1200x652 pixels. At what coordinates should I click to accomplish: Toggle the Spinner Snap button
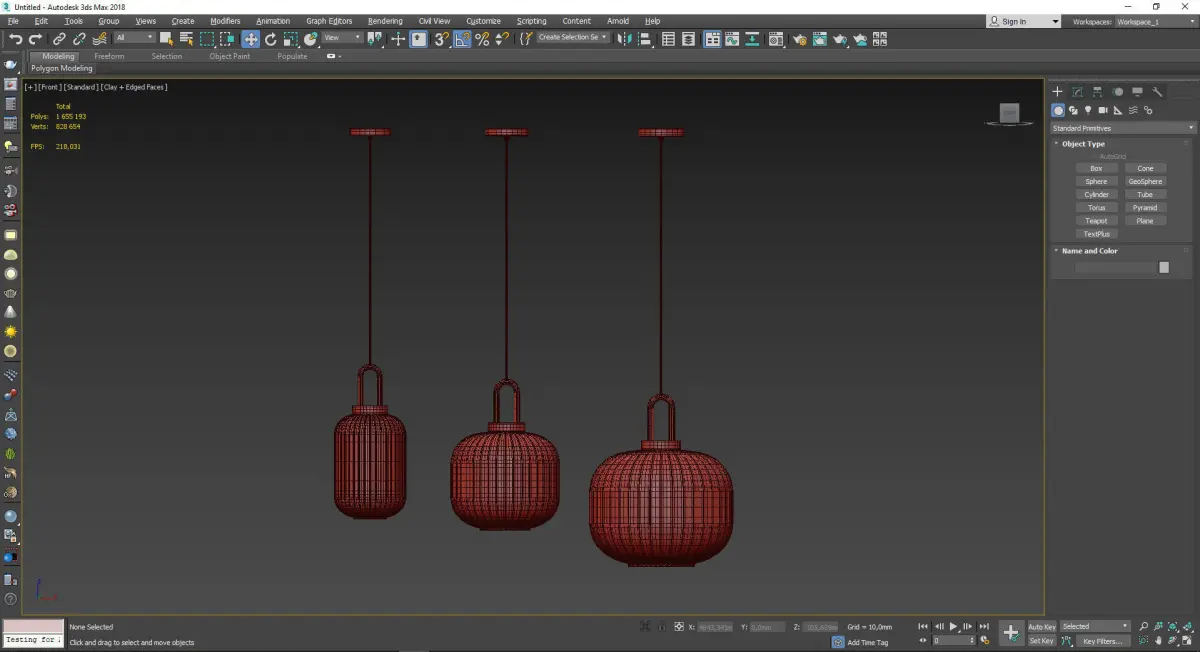tap(501, 39)
